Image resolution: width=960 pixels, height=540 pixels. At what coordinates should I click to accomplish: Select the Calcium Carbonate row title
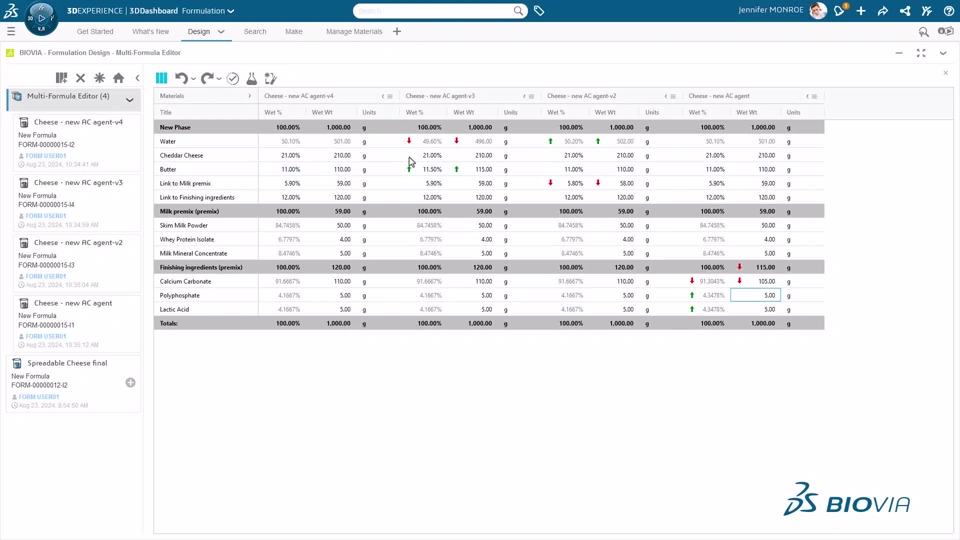tap(186, 282)
